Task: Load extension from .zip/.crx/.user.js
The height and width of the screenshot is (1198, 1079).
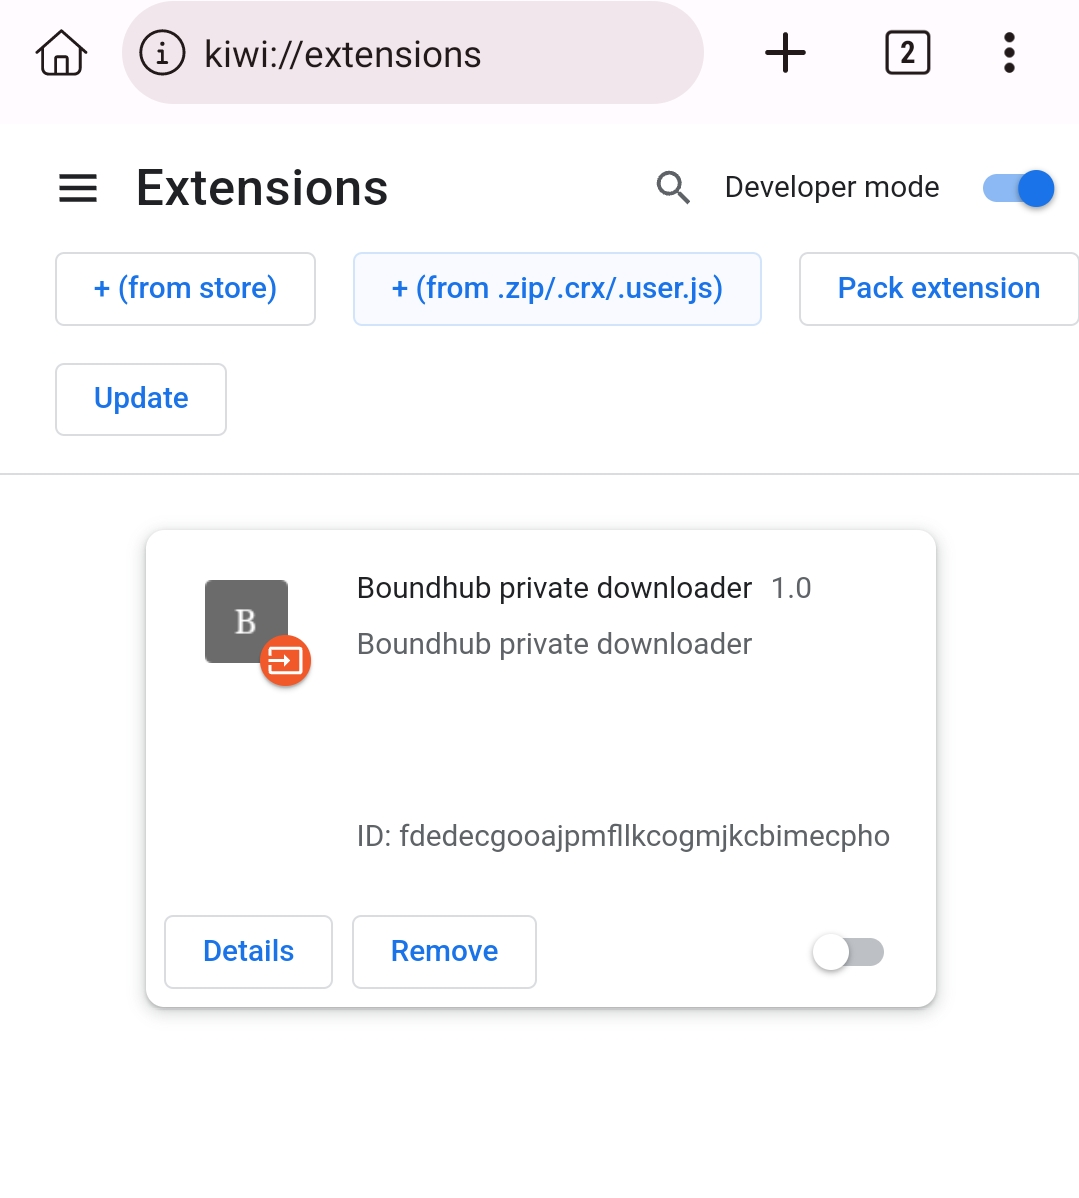Action: [x=557, y=289]
